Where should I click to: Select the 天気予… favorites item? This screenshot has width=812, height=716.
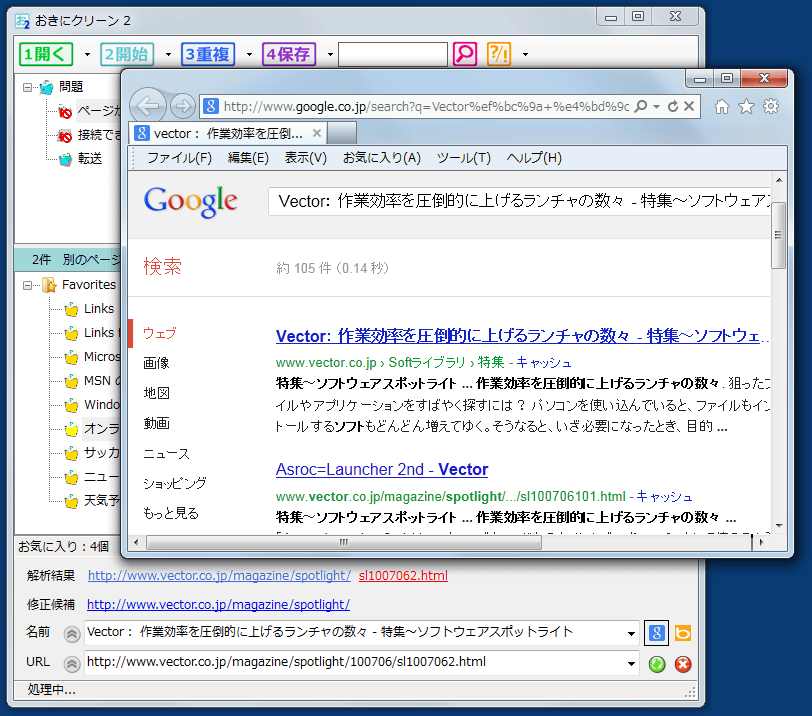(x=102, y=500)
